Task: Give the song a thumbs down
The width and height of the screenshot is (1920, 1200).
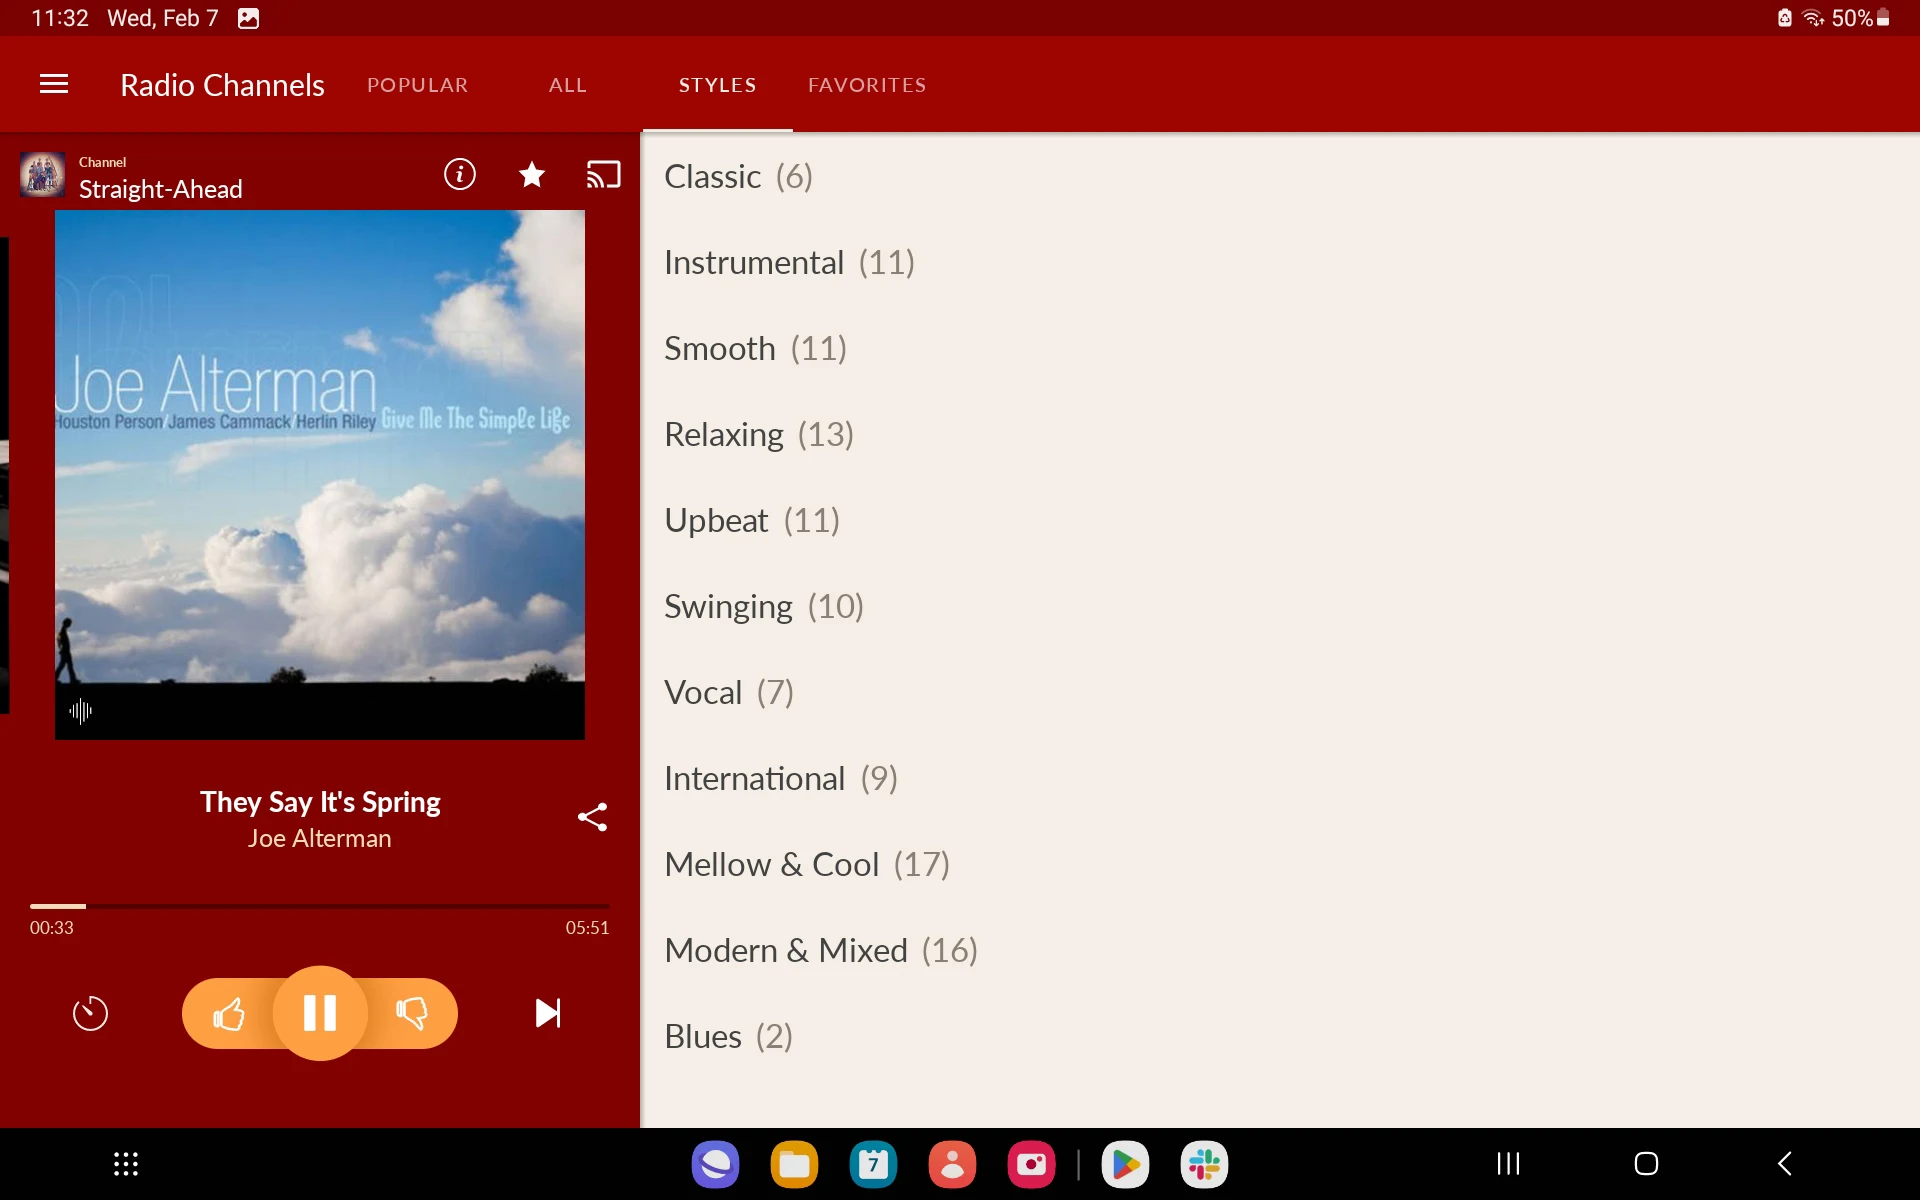Action: click(411, 1013)
